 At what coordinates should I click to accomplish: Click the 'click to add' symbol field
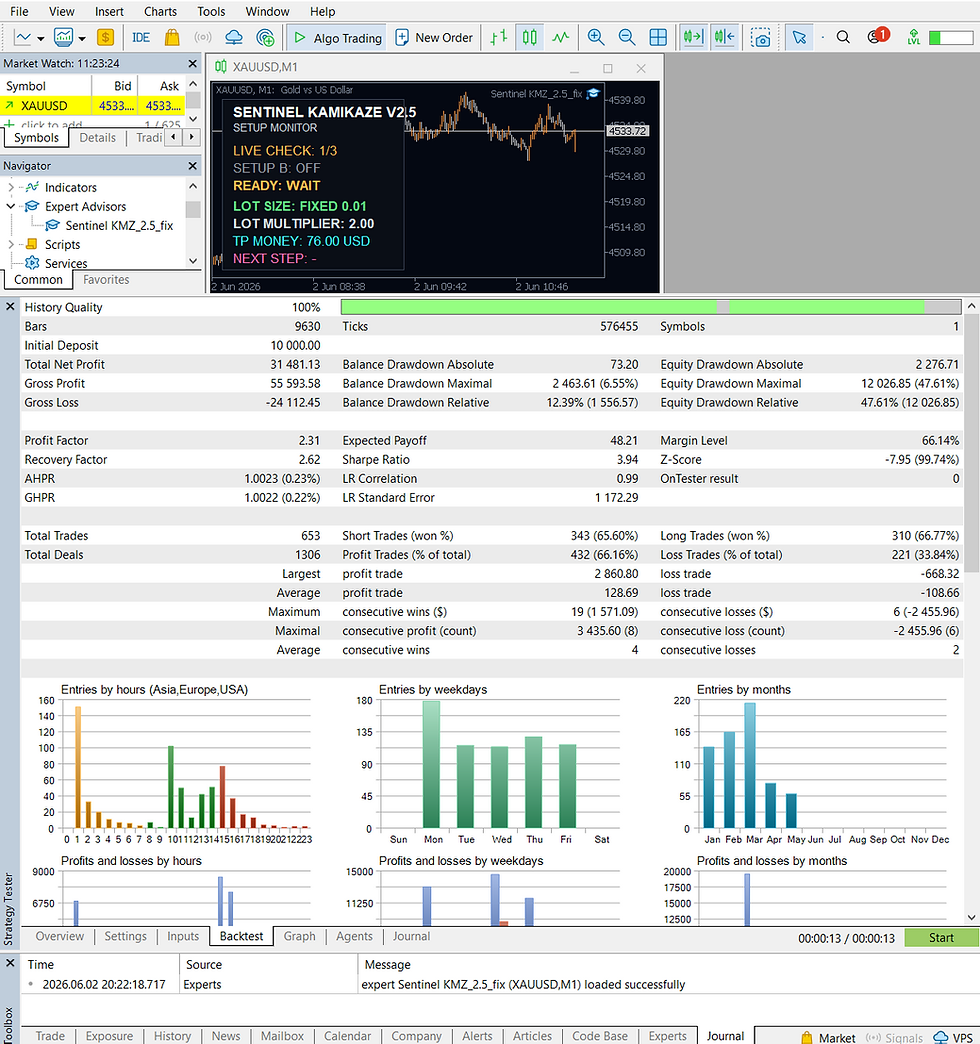click(51, 125)
